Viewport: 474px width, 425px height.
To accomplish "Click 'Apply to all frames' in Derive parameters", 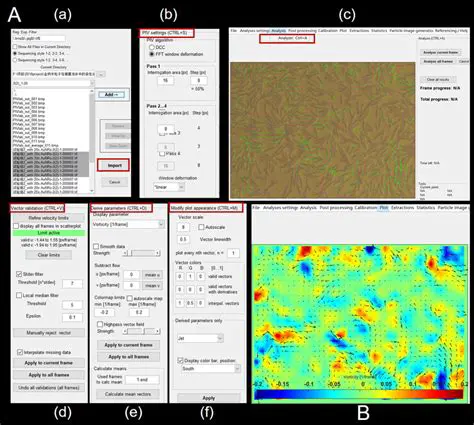I will coord(128,356).
